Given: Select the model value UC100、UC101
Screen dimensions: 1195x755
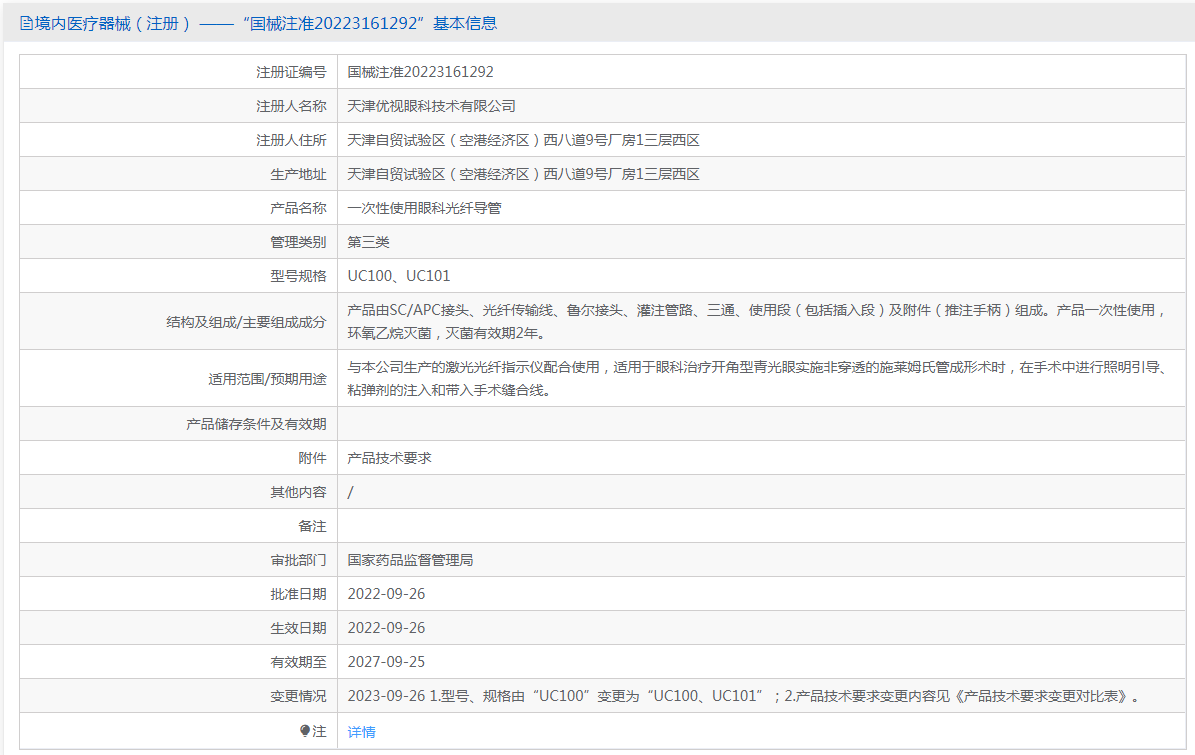Looking at the screenshot, I should pos(399,276).
